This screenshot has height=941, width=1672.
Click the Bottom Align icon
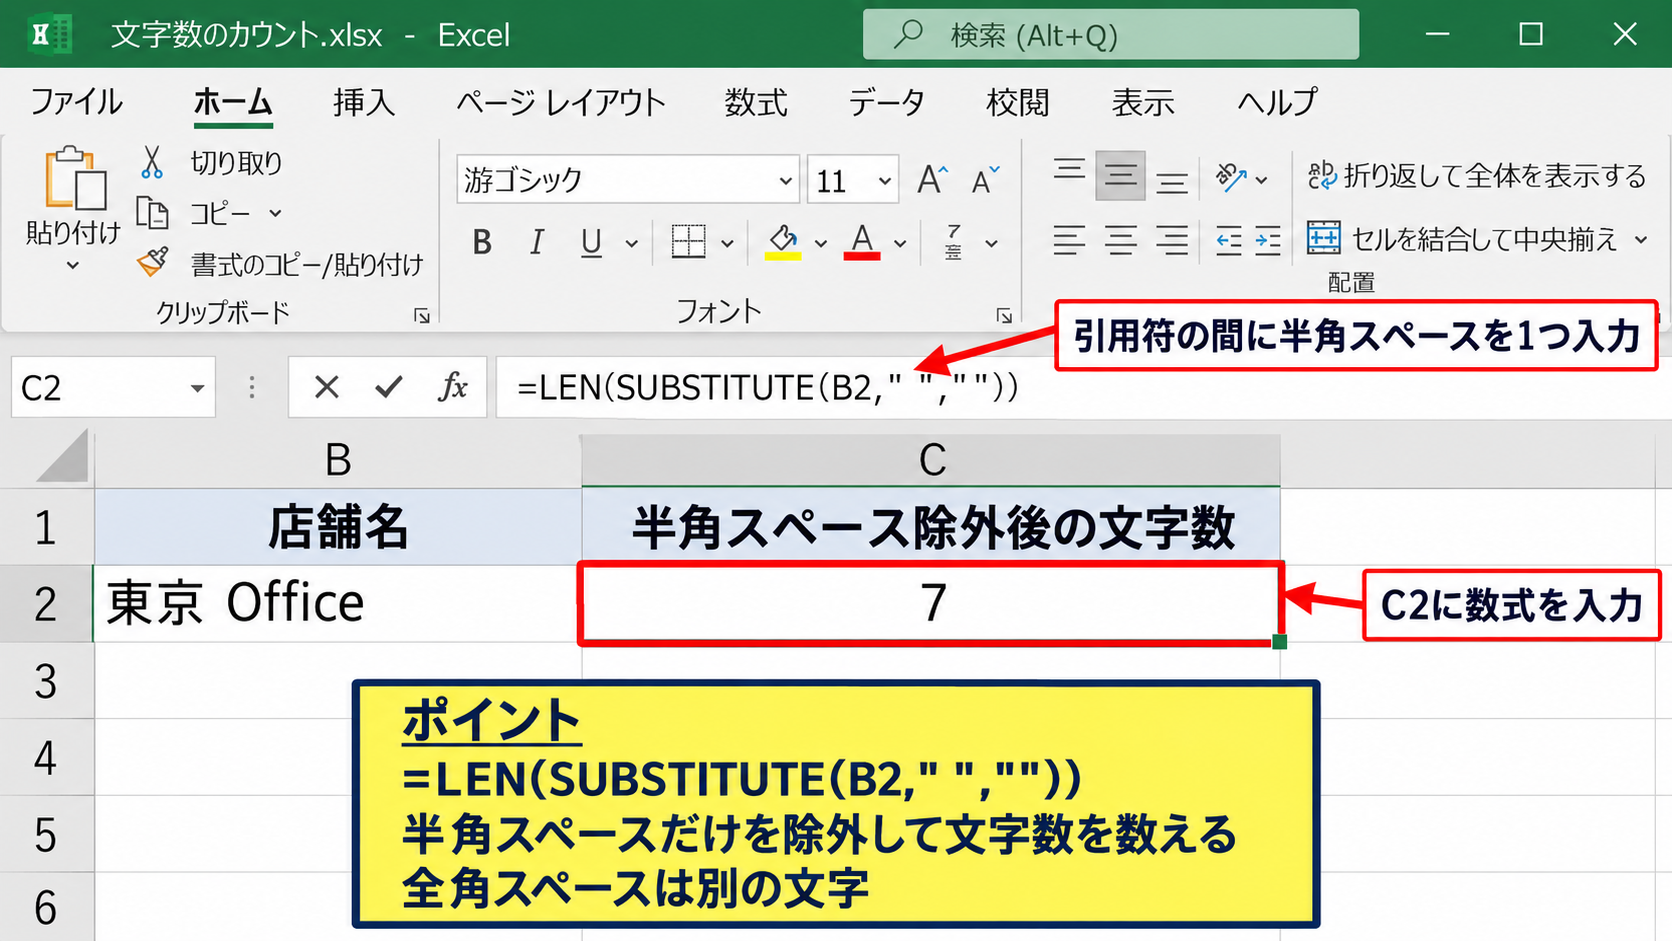[x=1172, y=181]
